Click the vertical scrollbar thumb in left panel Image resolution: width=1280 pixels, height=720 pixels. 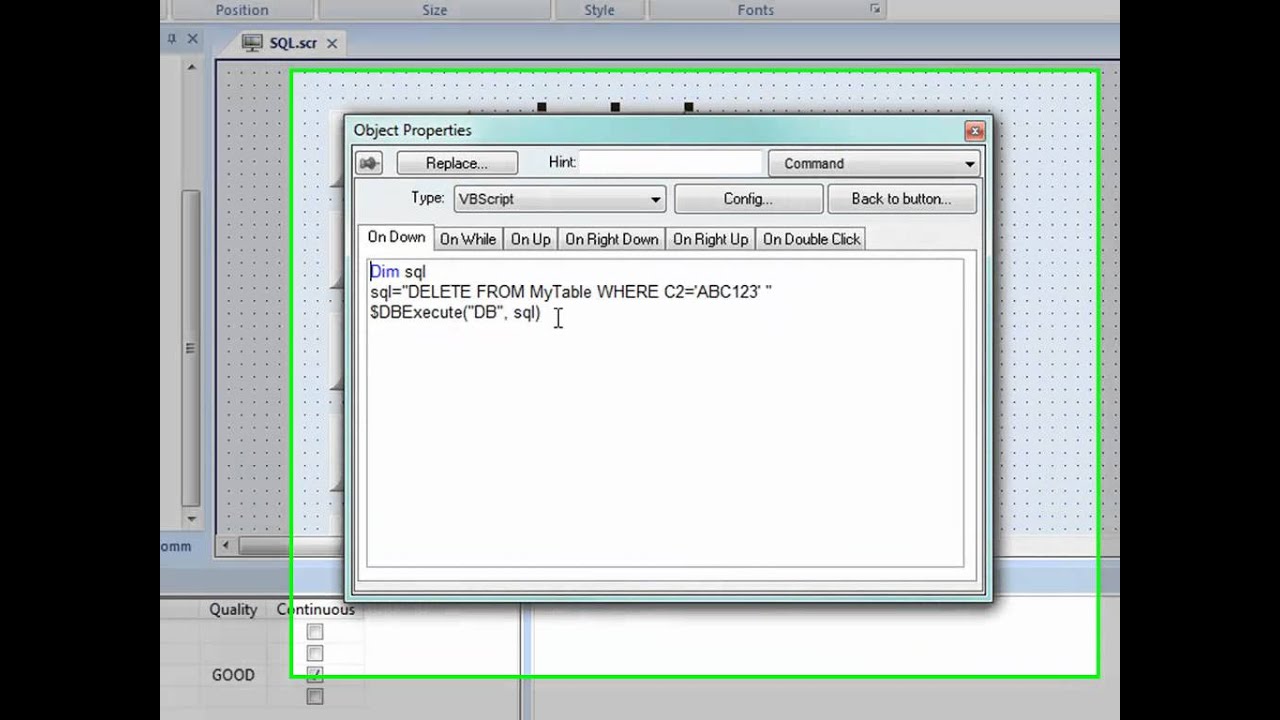[191, 347]
